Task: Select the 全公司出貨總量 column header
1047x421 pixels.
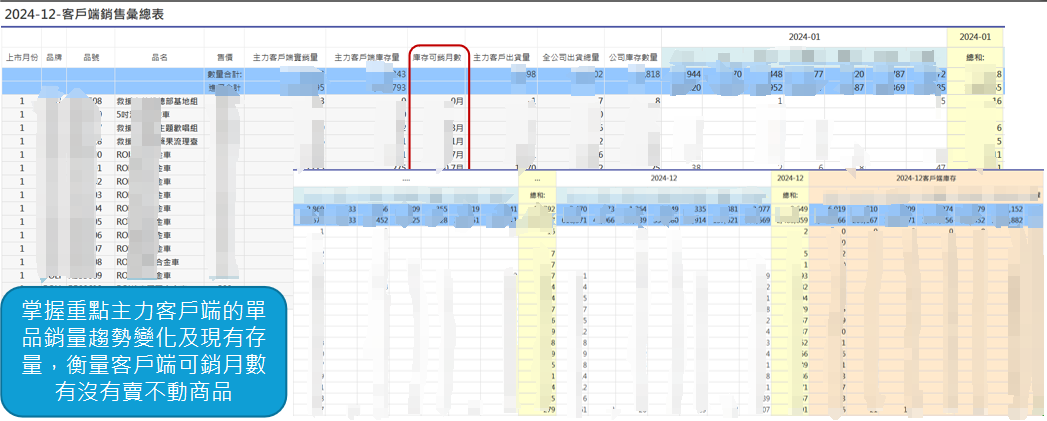Action: 571,58
